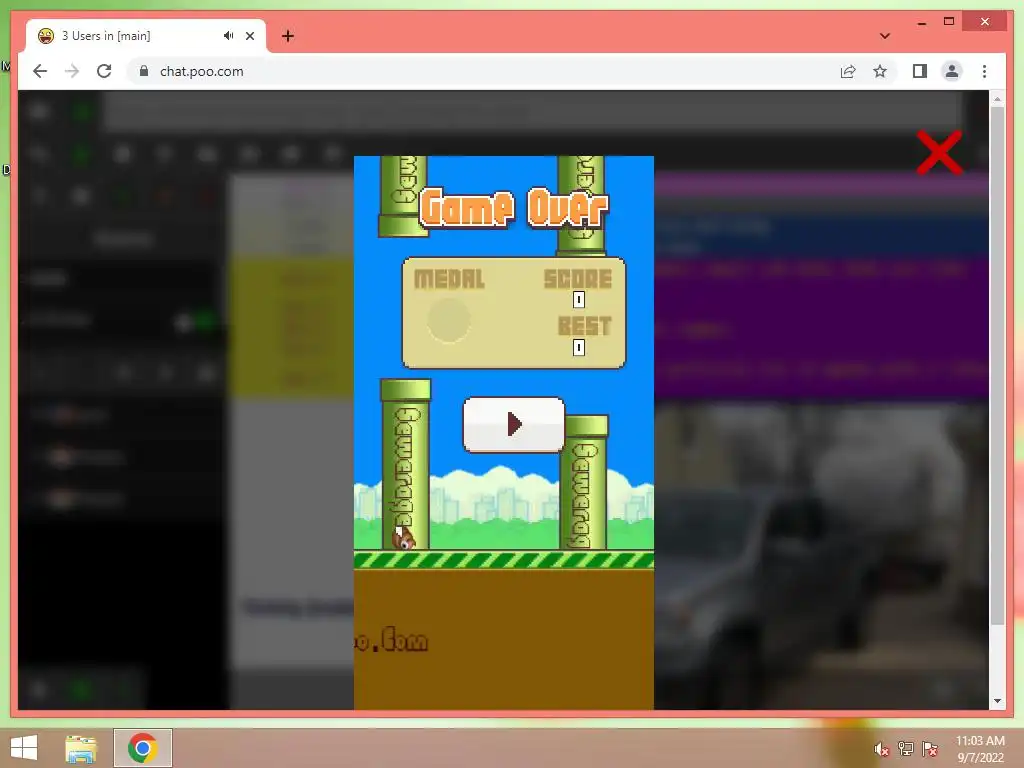Click the page's vertical scrollbar thumb
The height and width of the screenshot is (768, 1024).
997,366
